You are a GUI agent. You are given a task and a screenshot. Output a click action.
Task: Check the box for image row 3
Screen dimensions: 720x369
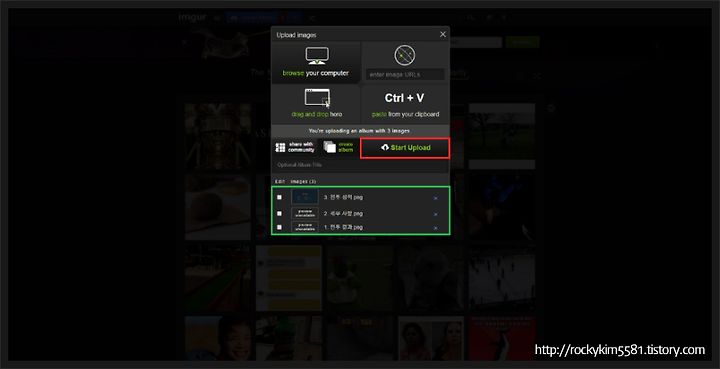coord(279,197)
